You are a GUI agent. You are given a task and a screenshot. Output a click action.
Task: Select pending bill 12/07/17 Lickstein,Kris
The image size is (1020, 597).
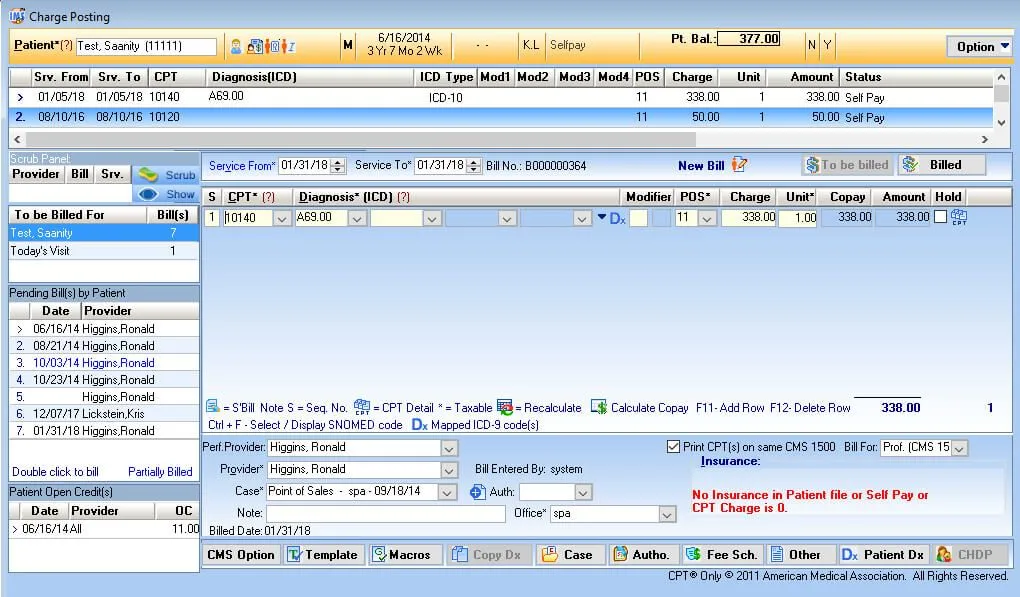point(103,414)
